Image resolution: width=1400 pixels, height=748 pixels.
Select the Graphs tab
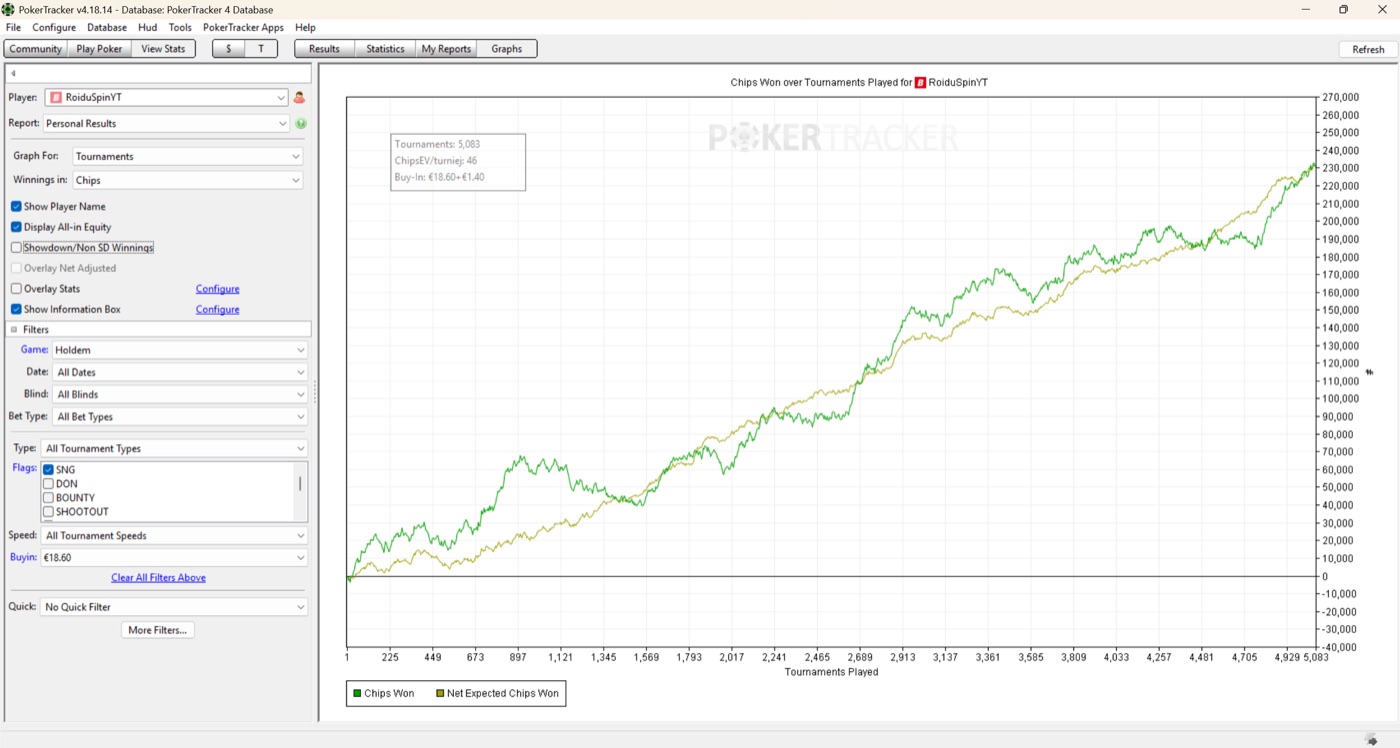point(507,49)
